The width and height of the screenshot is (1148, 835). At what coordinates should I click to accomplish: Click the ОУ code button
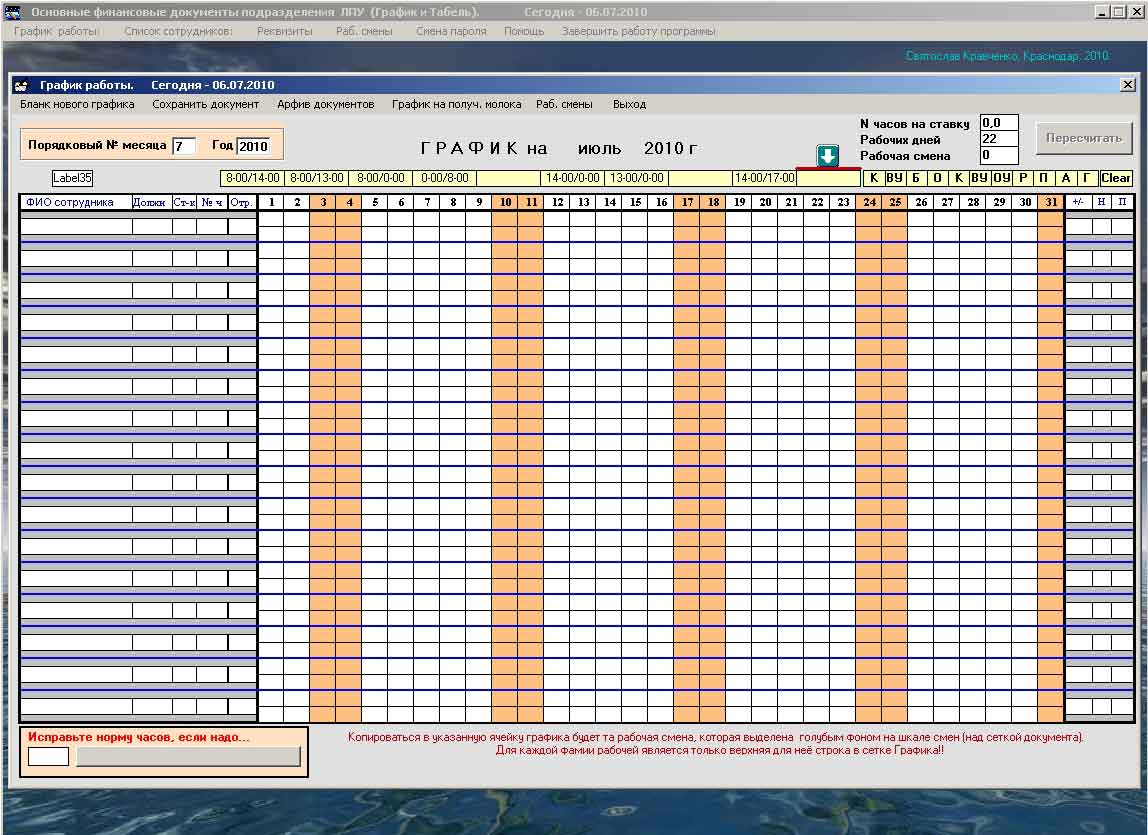click(x=1002, y=178)
